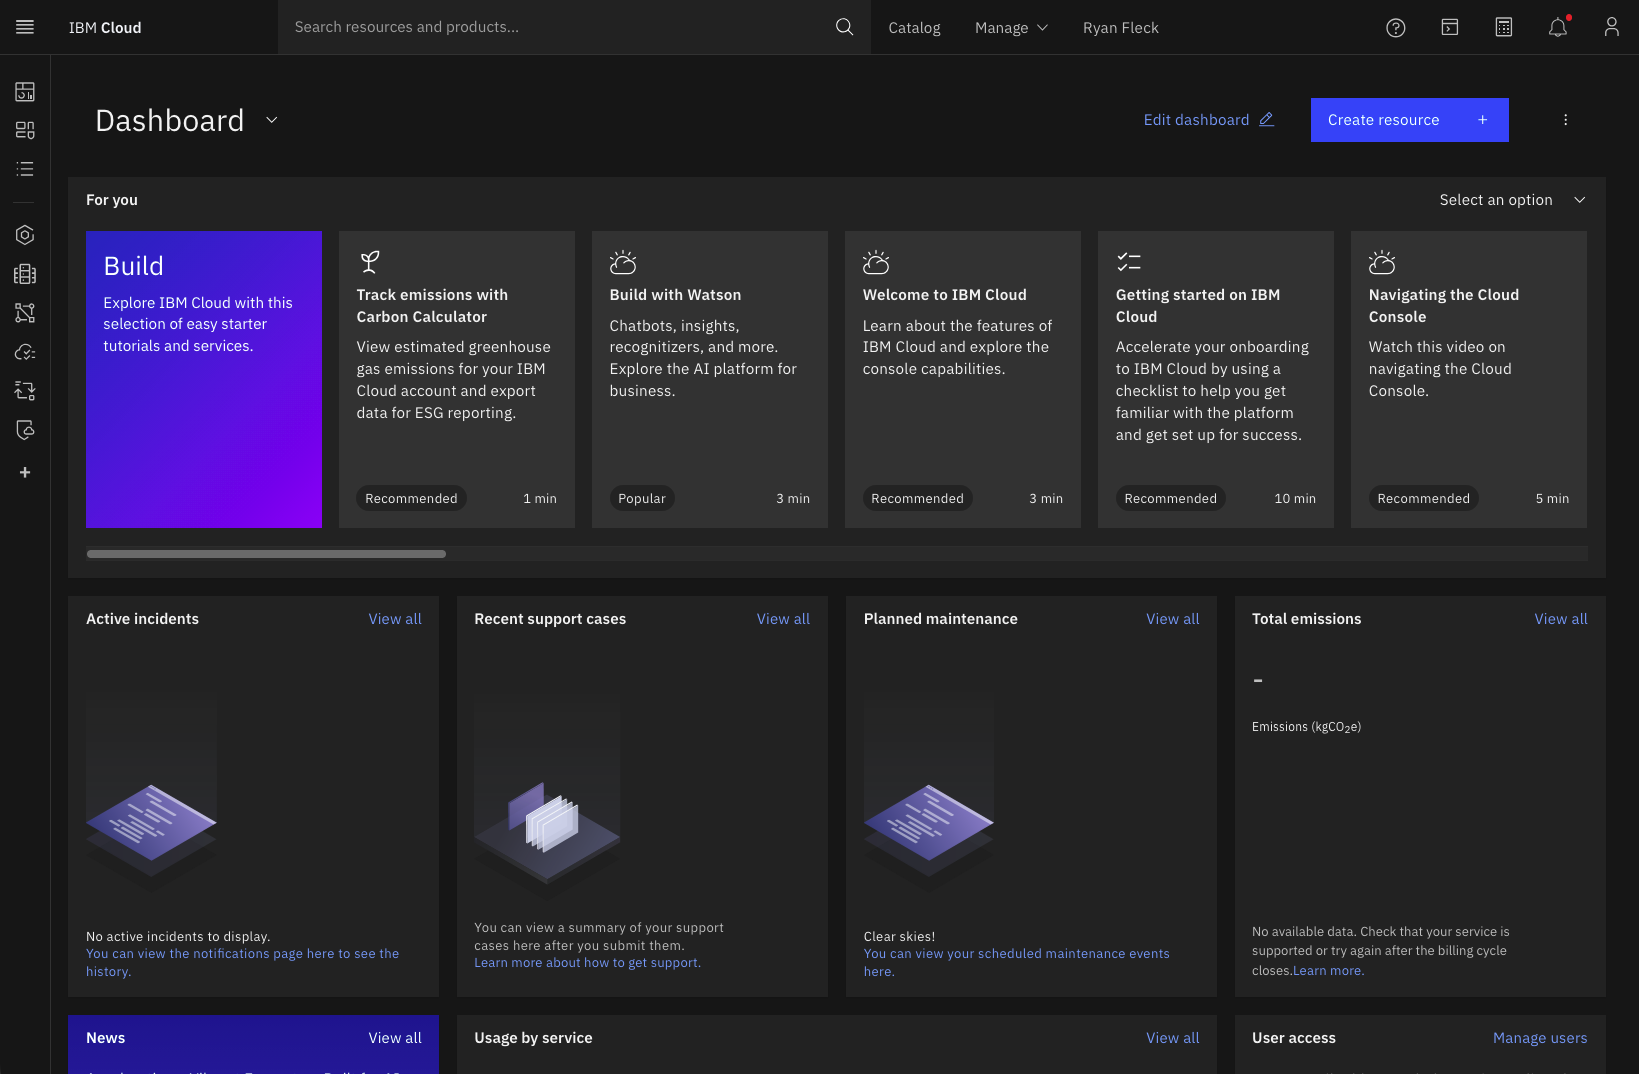The image size is (1639, 1074).
Task: Click the Help question mark icon
Action: tap(1396, 28)
